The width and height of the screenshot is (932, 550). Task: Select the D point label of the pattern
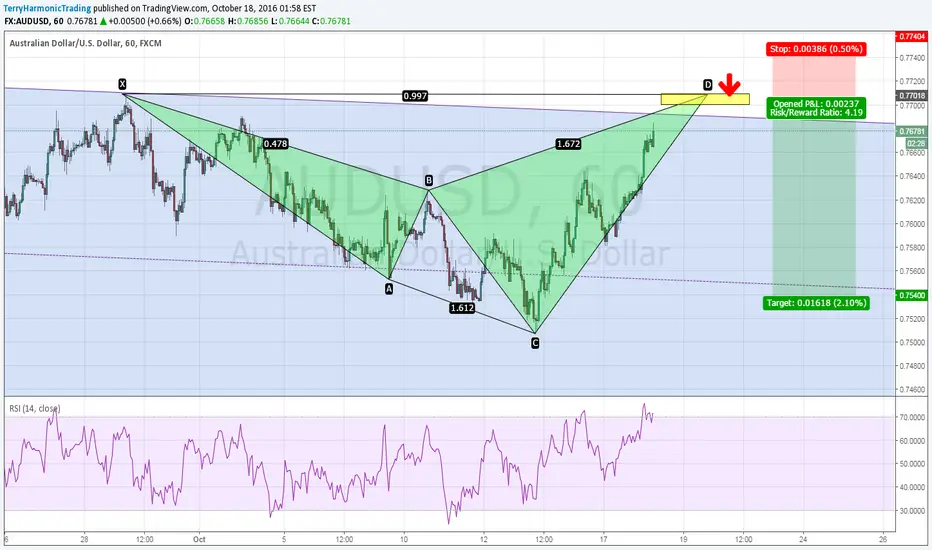(707, 85)
